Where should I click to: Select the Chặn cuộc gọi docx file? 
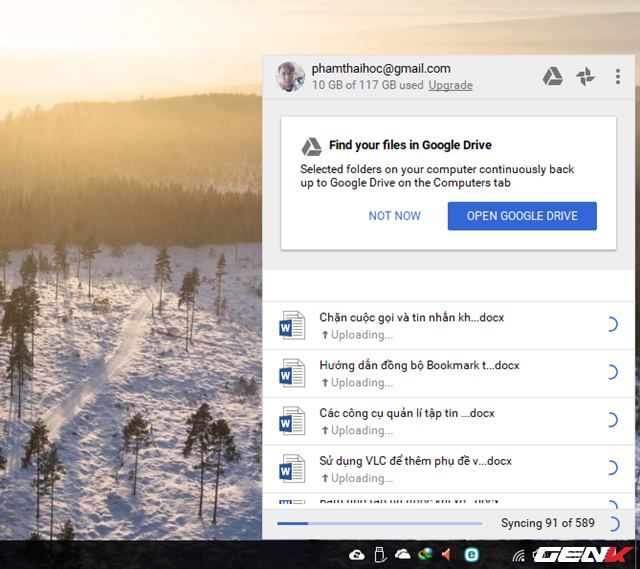[x=448, y=326]
